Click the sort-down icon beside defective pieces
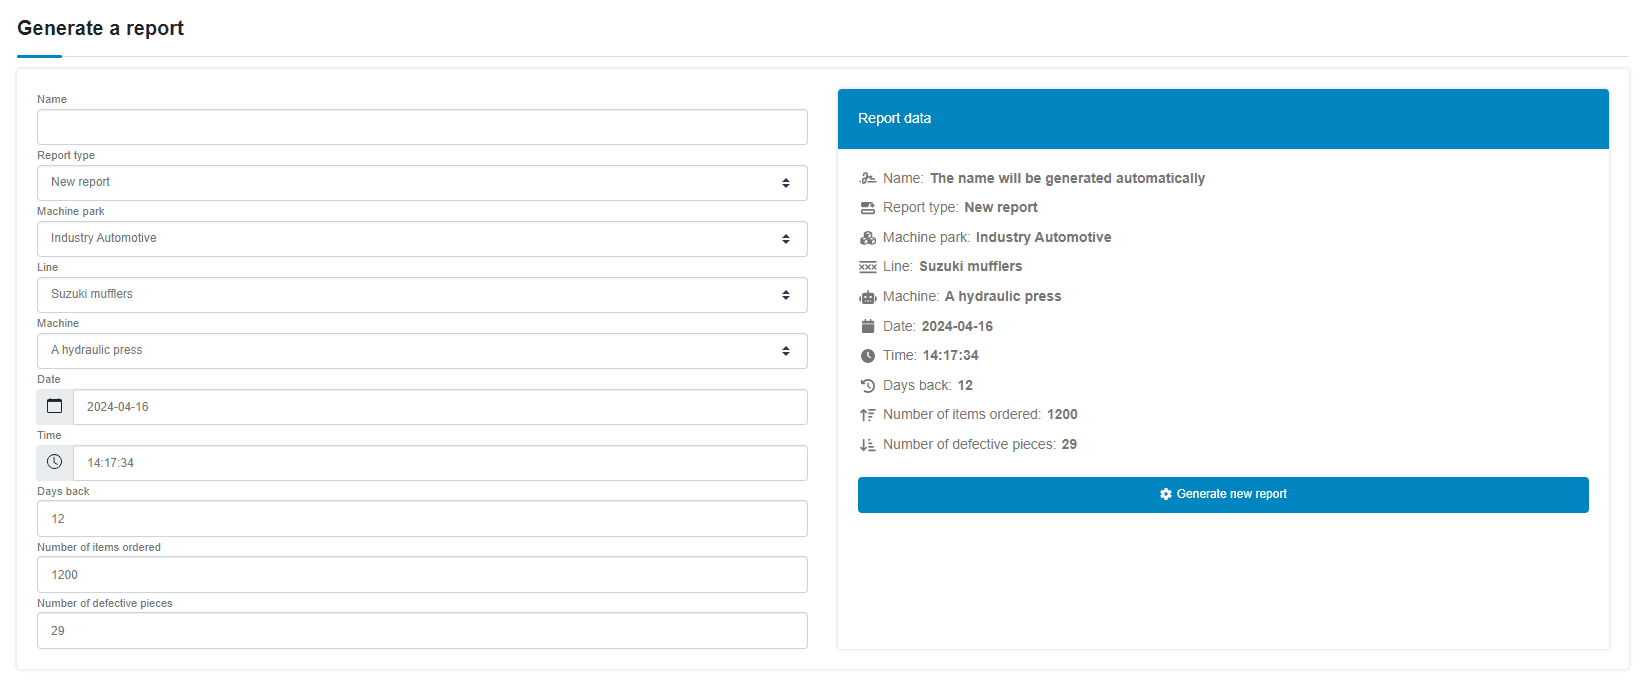The height and width of the screenshot is (688, 1643). point(868,445)
